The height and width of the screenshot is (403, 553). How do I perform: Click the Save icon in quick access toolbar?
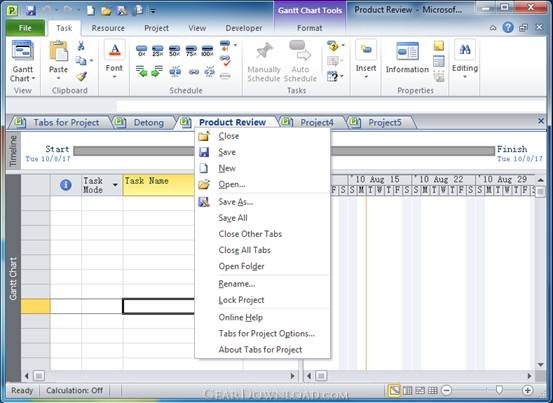(30, 10)
